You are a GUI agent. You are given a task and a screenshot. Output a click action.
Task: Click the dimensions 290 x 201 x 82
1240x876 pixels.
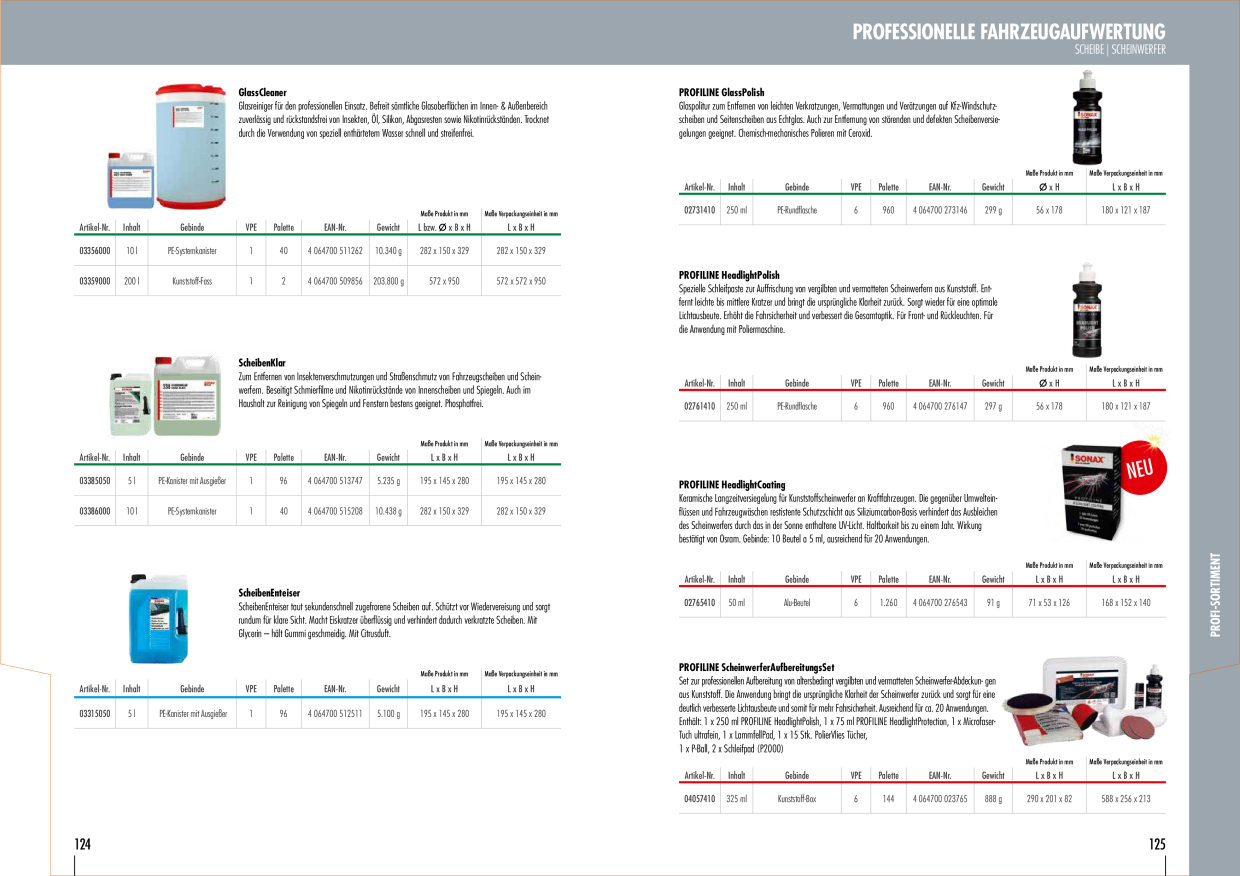click(1049, 799)
